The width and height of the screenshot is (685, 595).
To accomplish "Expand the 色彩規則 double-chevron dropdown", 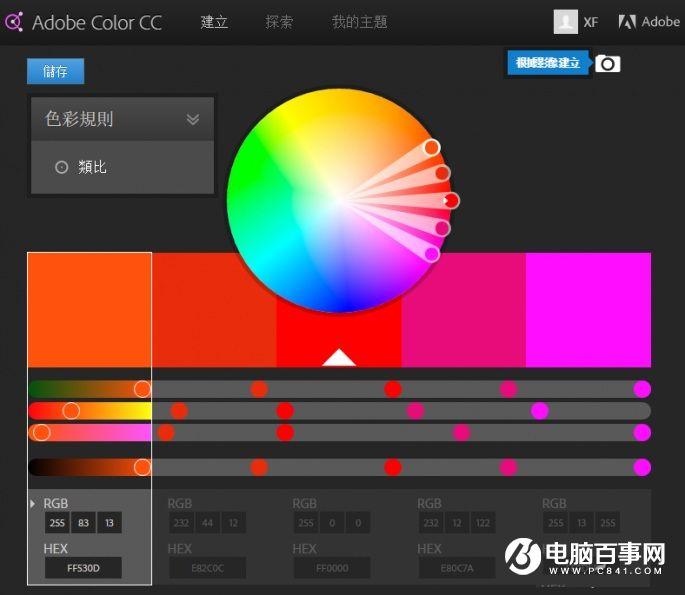I will click(x=193, y=119).
